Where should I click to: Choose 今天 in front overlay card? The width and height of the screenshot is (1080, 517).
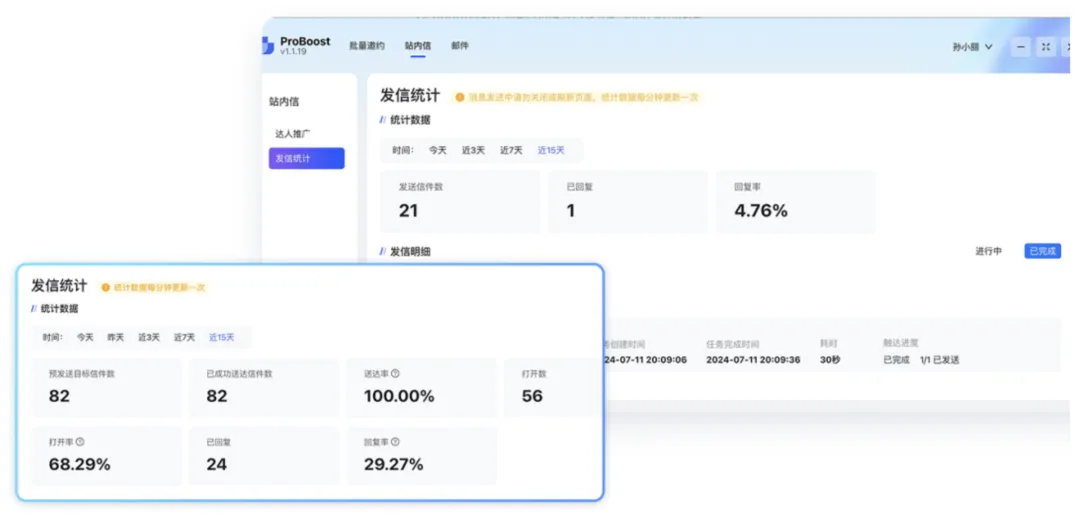coord(85,337)
